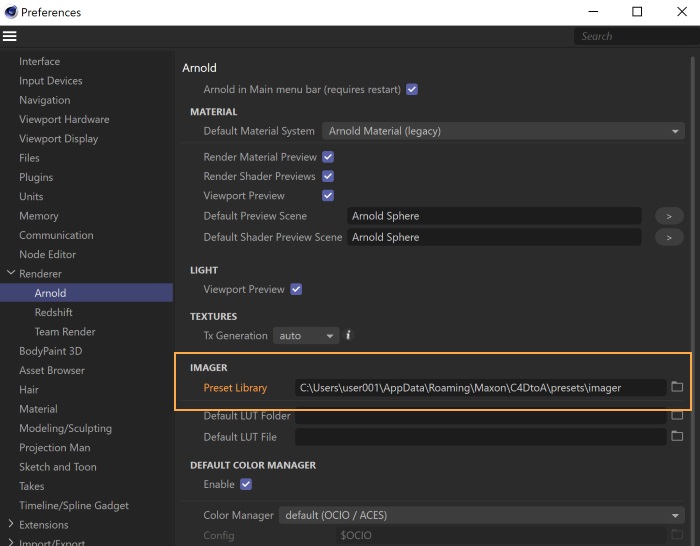The height and width of the screenshot is (546, 700).
Task: Select Timeline/Spline Gadget category
Action: 74,506
